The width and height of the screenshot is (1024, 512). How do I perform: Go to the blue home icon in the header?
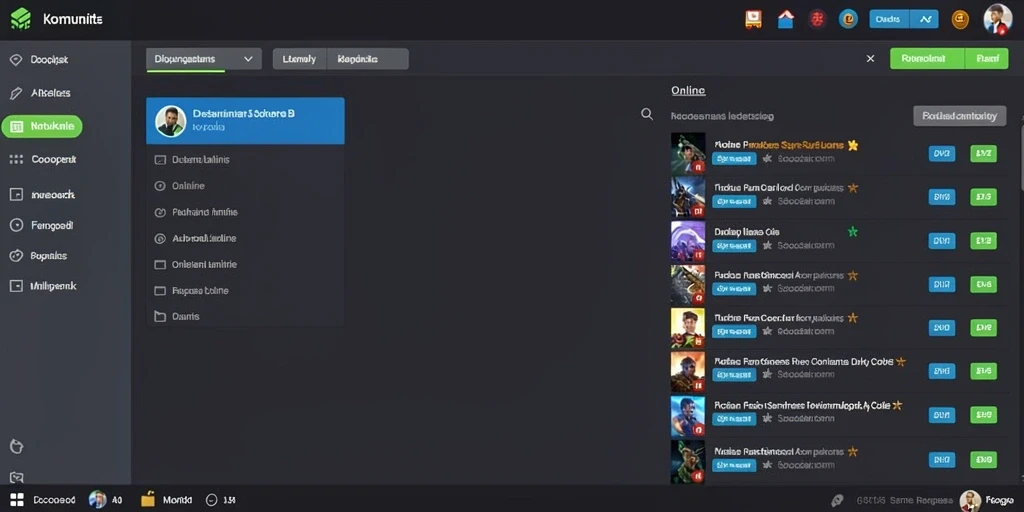point(786,19)
